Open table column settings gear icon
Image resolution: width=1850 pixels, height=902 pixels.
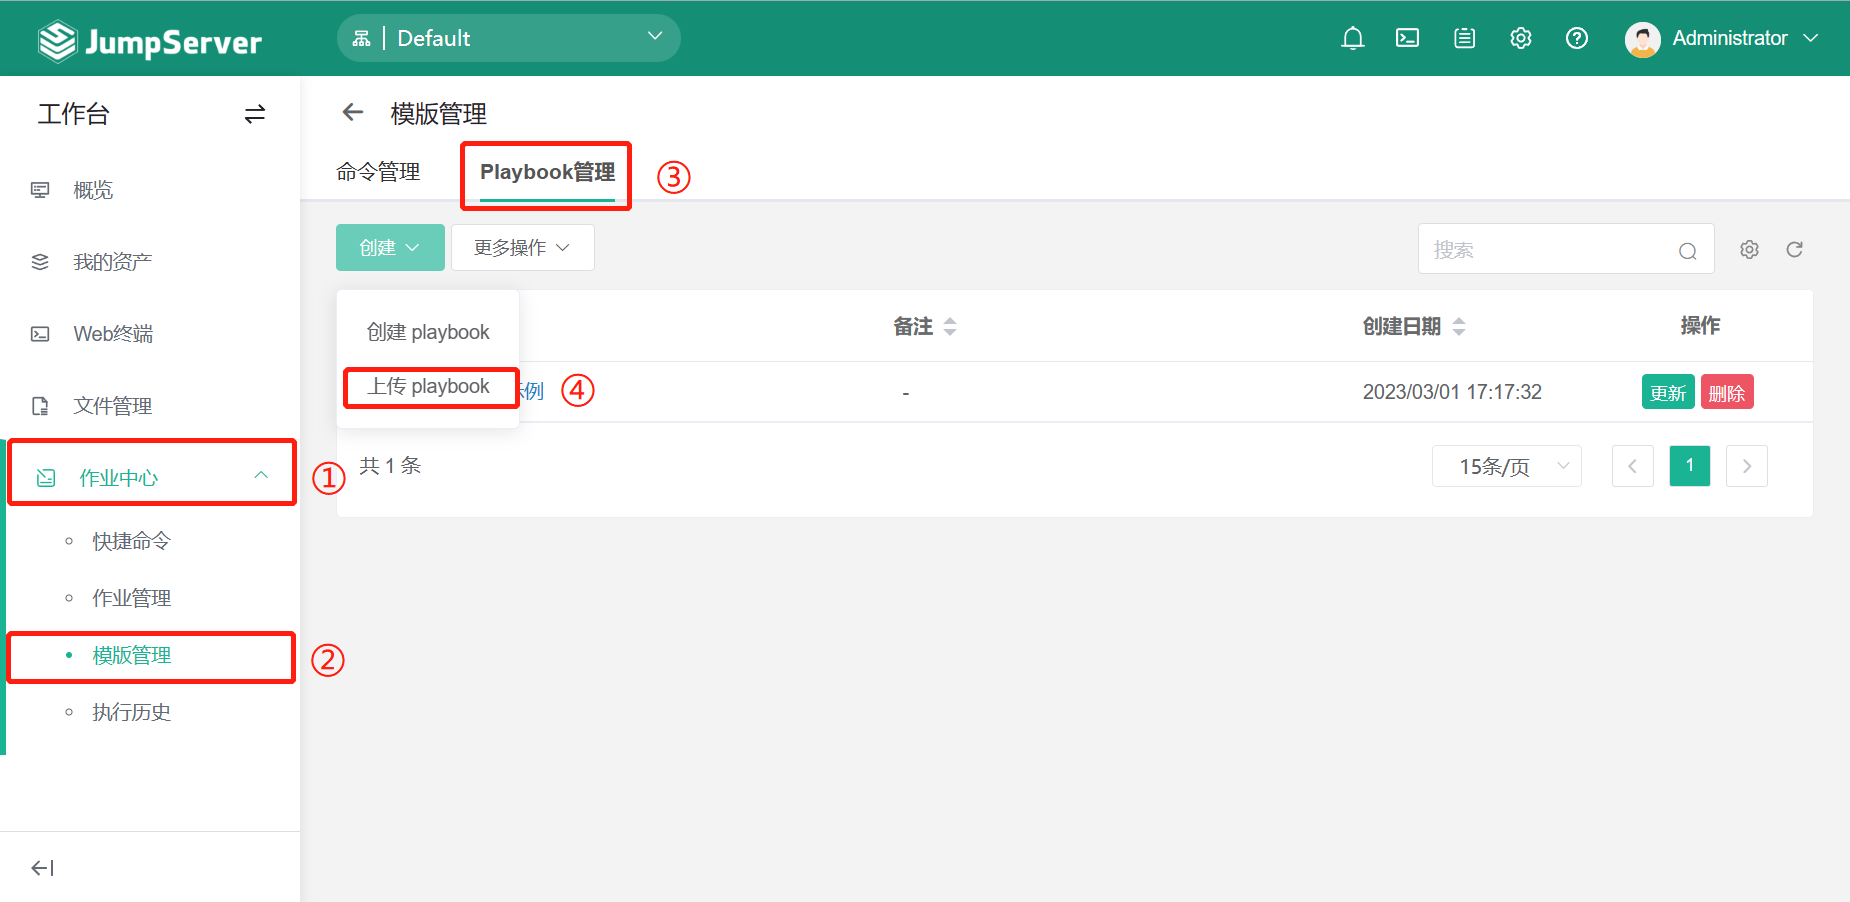point(1748,249)
